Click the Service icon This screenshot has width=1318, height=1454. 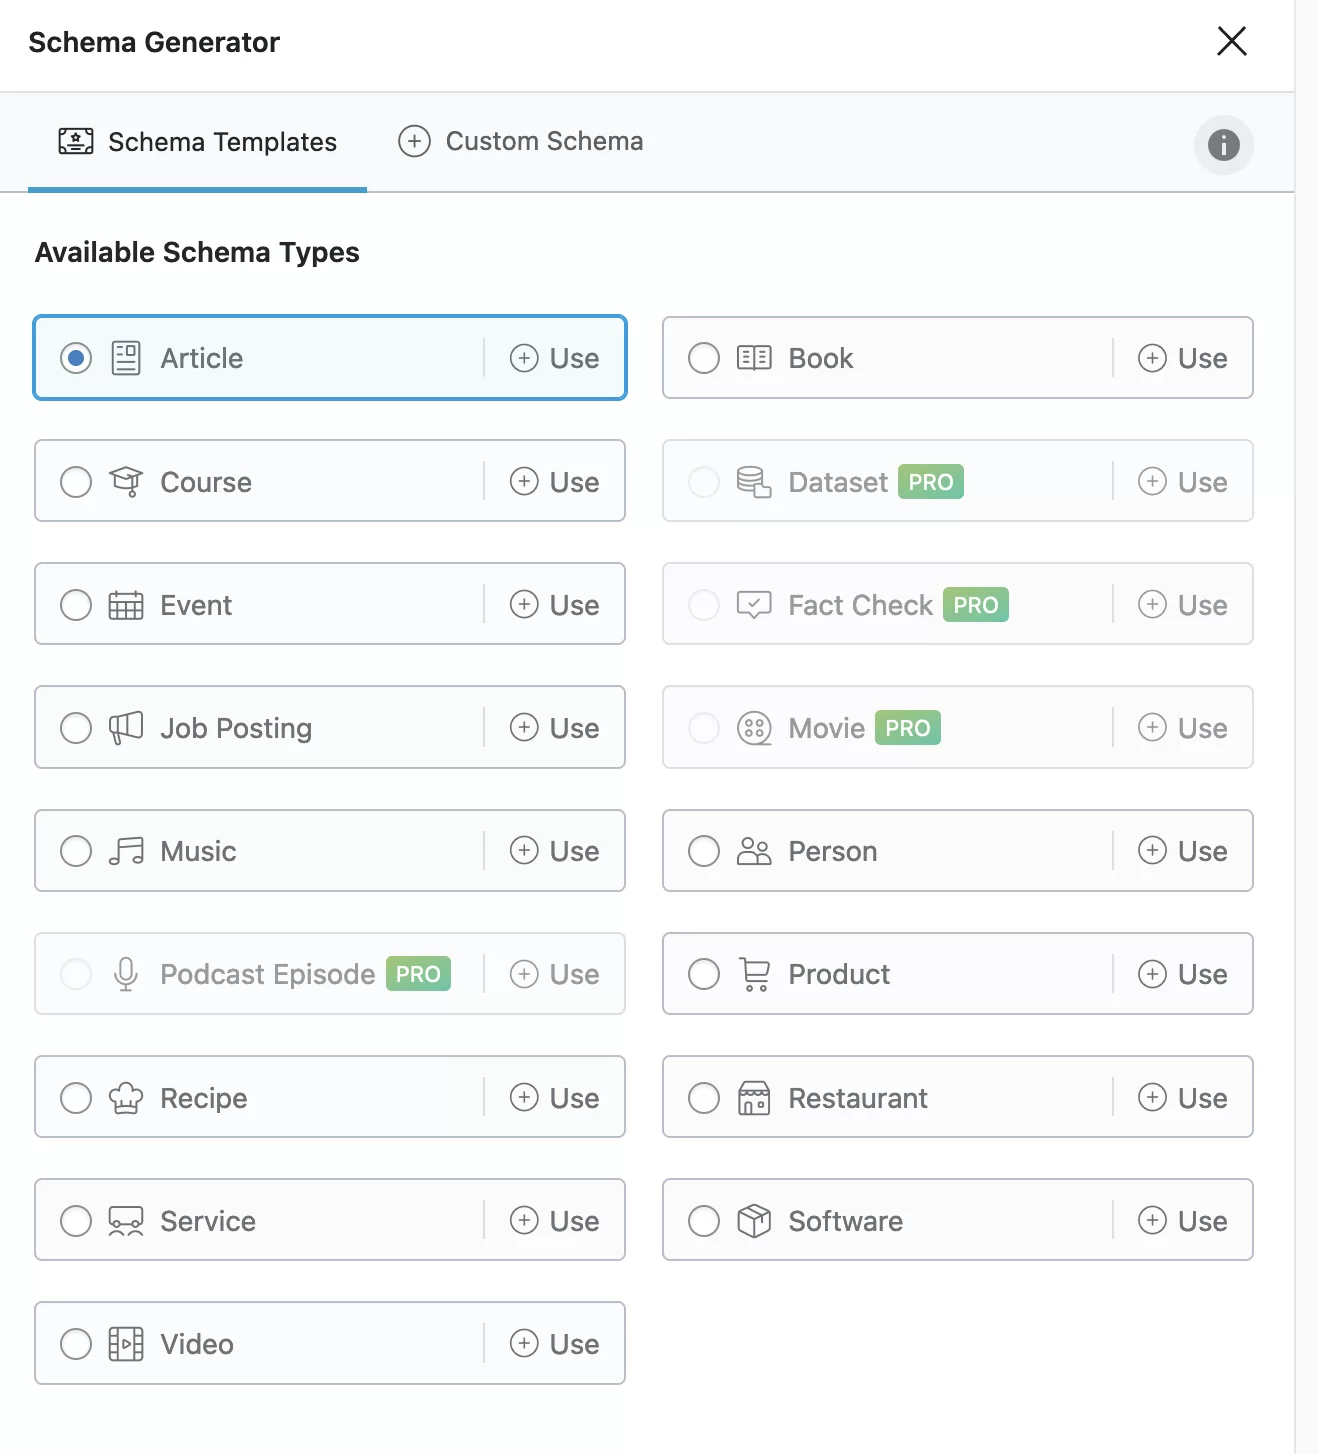[x=126, y=1221]
